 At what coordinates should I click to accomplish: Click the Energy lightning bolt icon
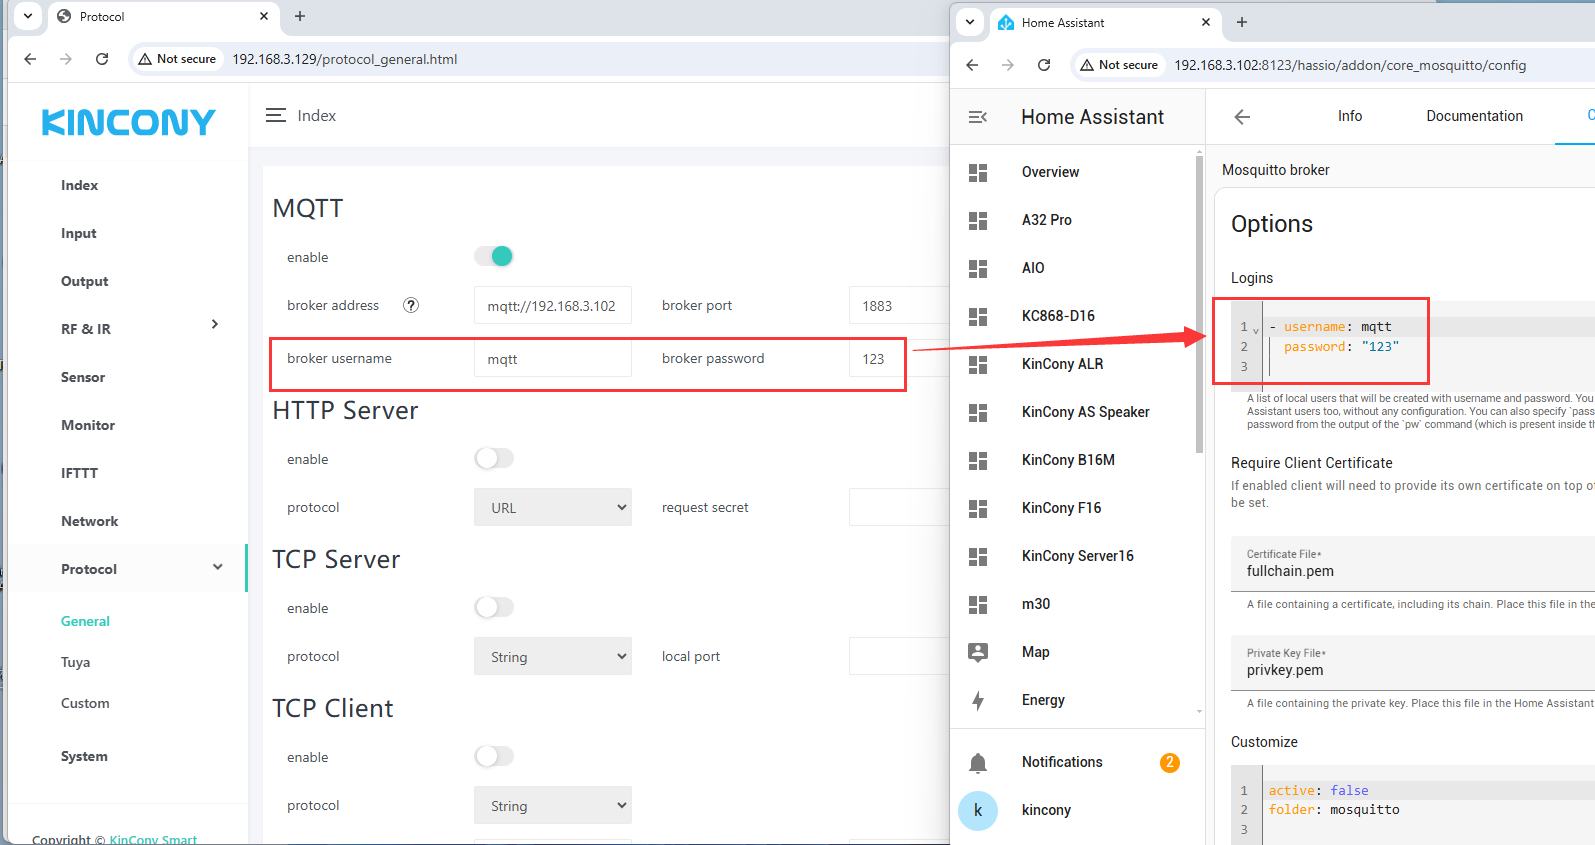click(978, 700)
